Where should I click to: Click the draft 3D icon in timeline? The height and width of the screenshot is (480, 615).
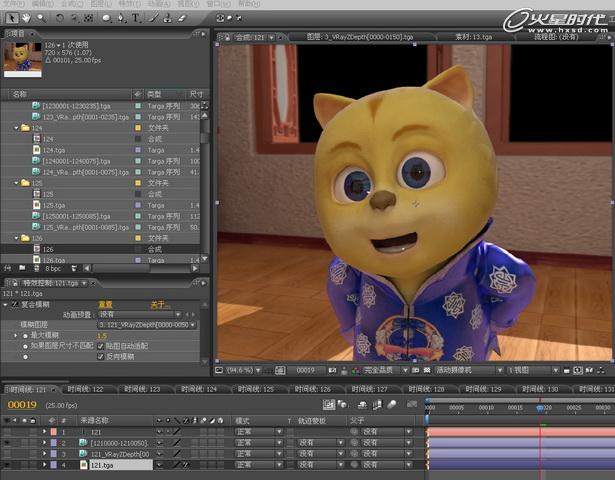tap(342, 404)
